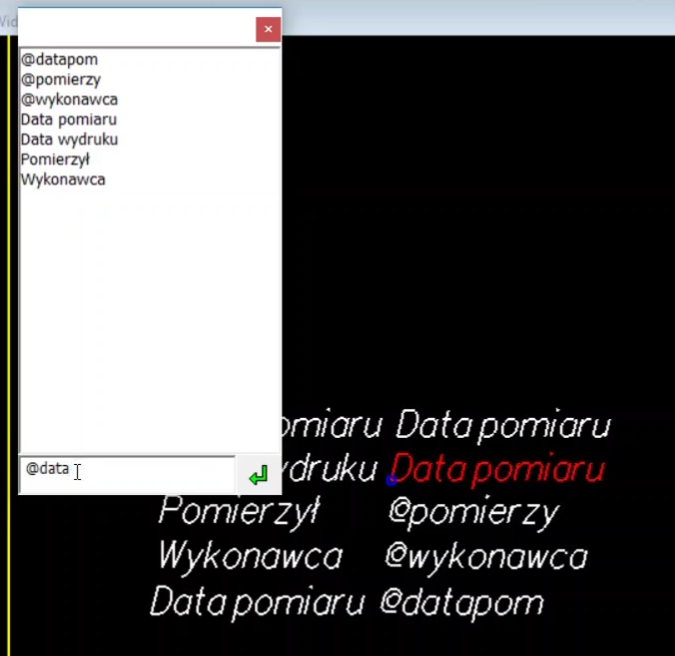675x656 pixels.
Task: Select Data pomiaru text left of @datapom
Action: coord(257,602)
